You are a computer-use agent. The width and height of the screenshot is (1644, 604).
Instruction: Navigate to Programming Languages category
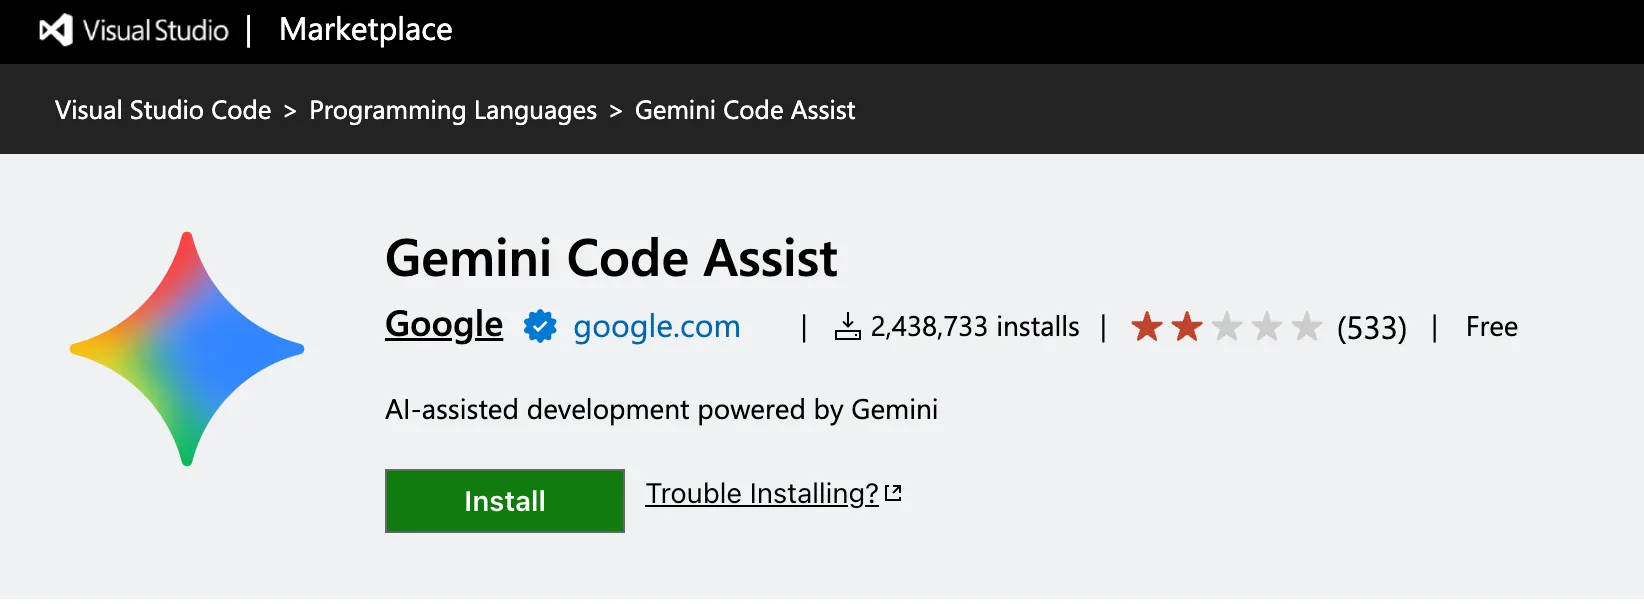[452, 110]
